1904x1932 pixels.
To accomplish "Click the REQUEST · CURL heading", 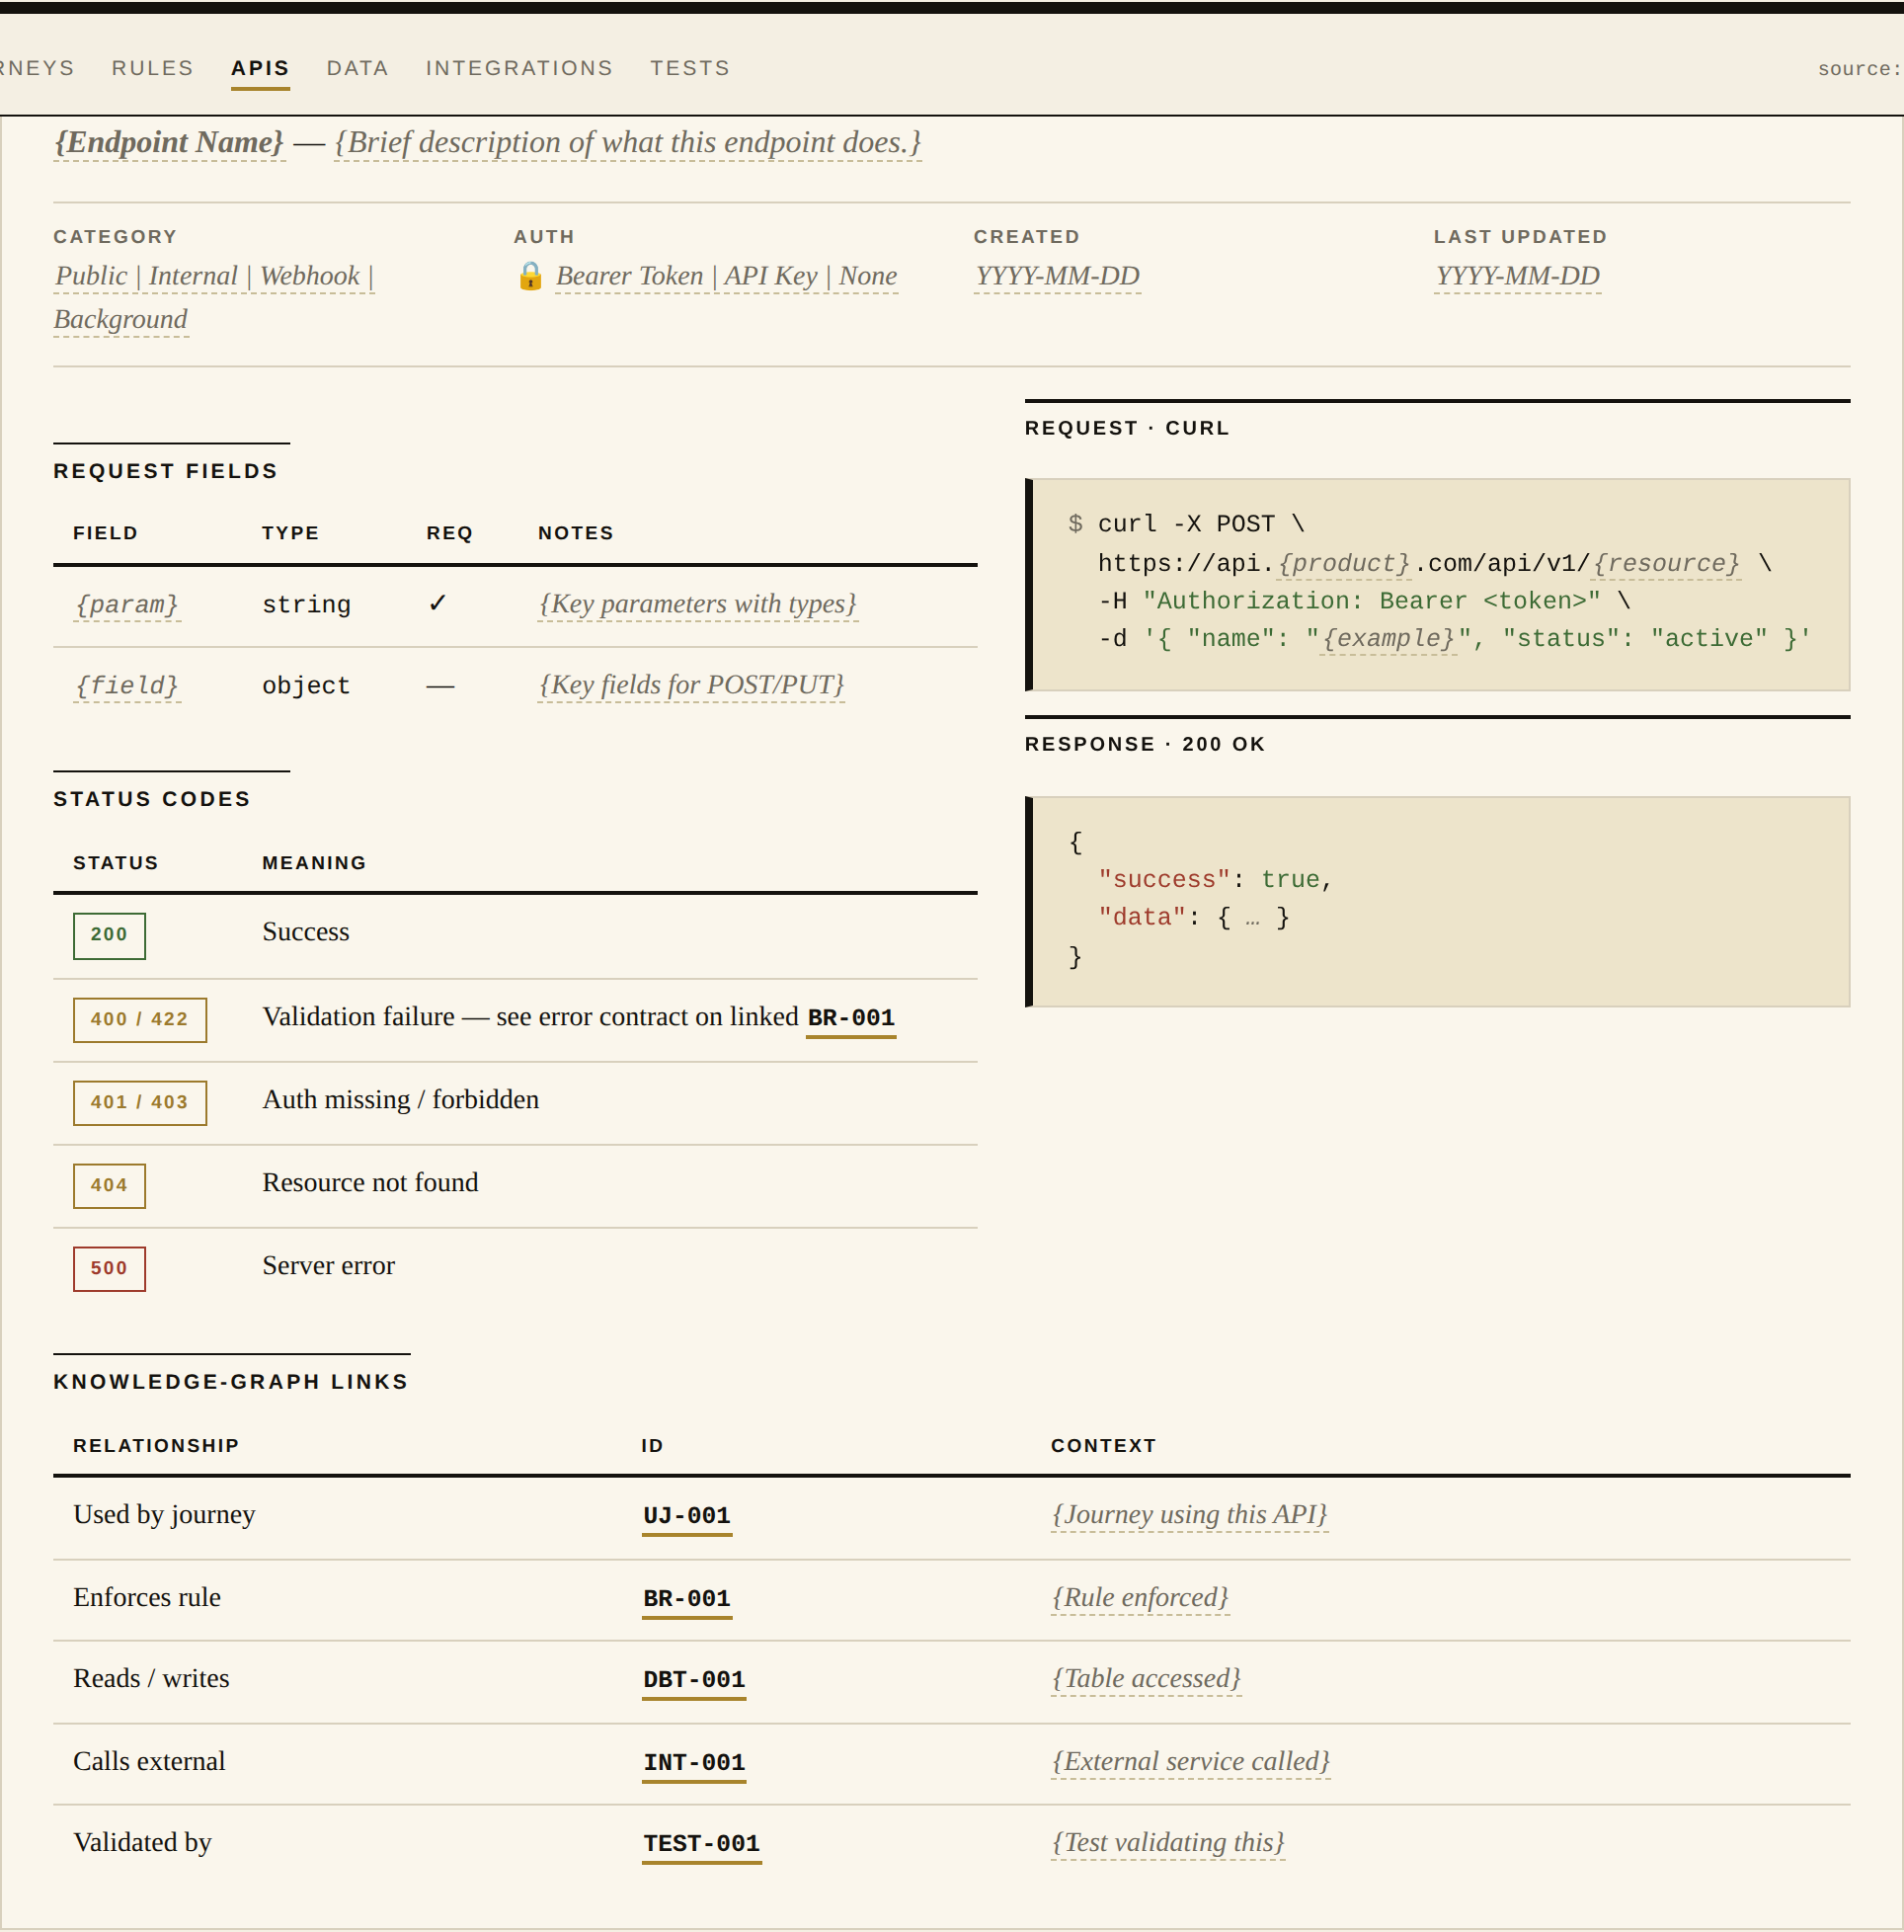I will click(x=1127, y=428).
